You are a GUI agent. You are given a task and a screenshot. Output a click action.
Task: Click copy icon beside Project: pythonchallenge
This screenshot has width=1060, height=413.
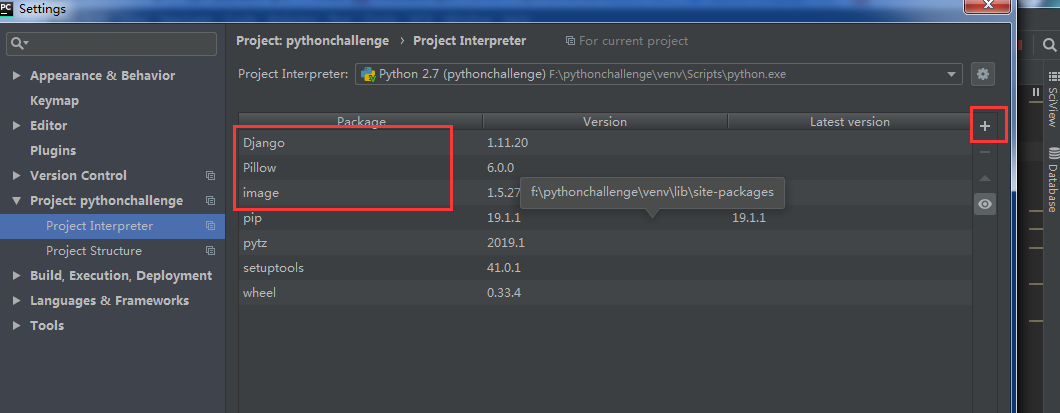click(210, 201)
